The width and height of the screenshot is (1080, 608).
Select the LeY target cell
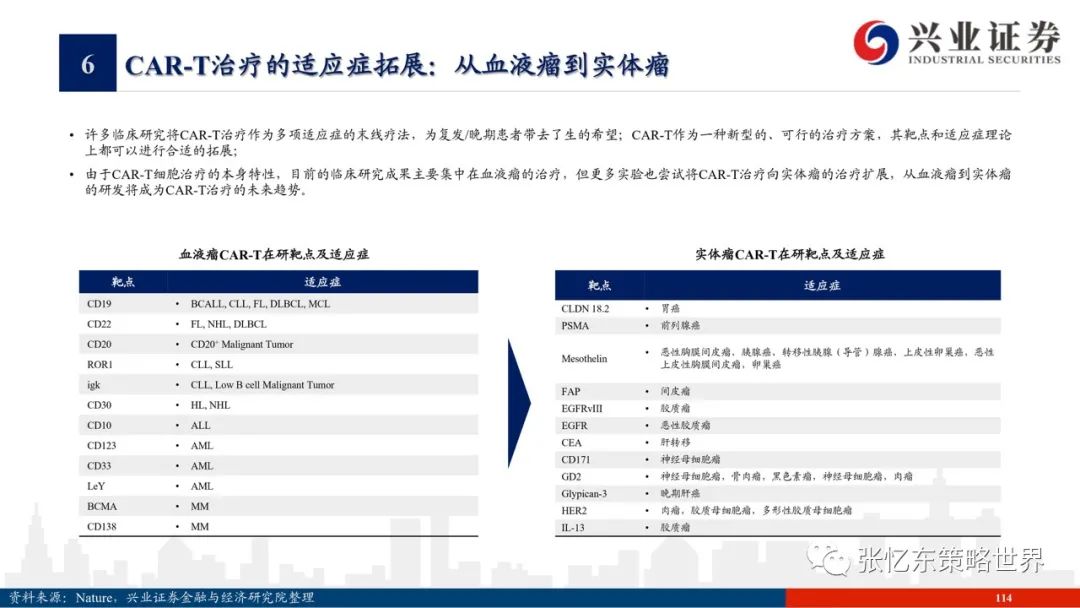click(x=96, y=486)
